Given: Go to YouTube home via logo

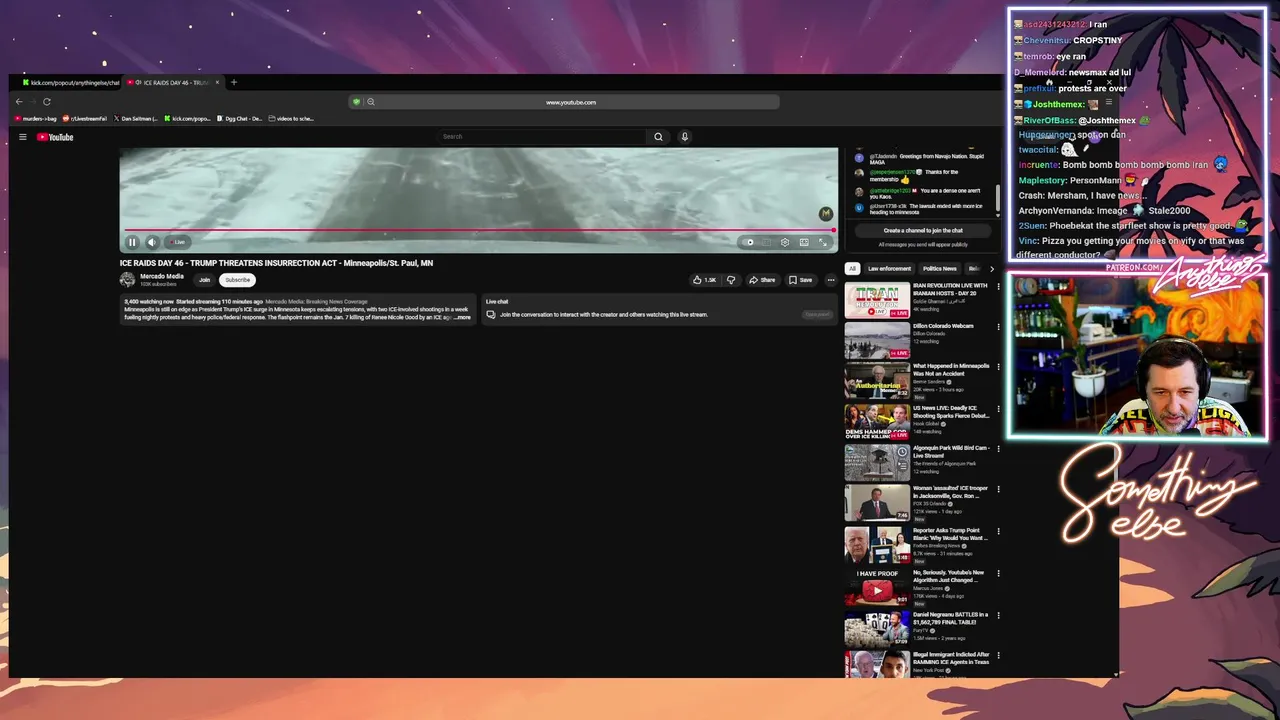Looking at the screenshot, I should 55,137.
